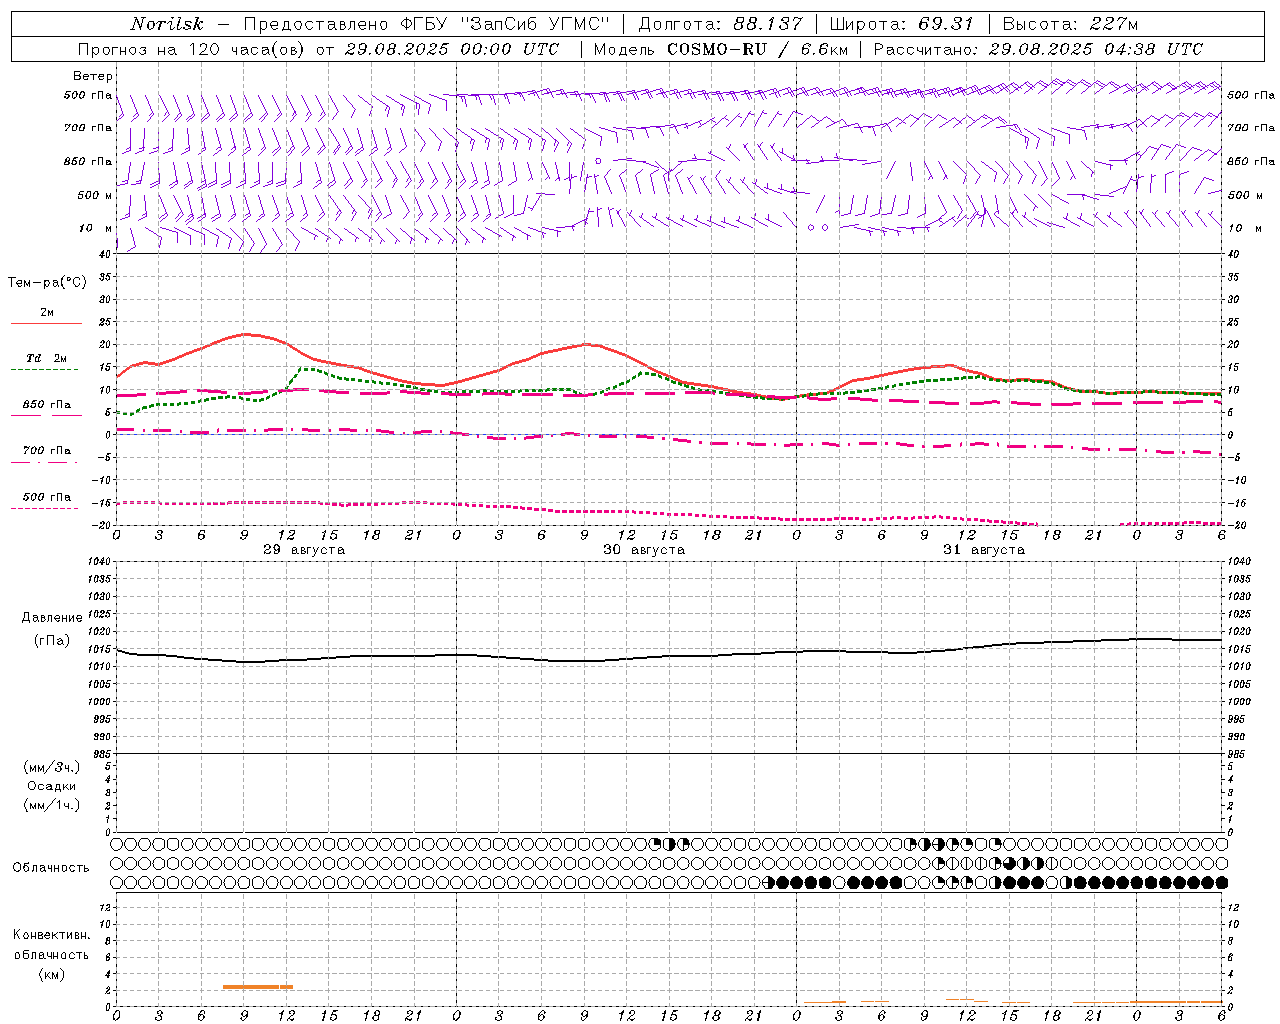Click the Осадки precipitation label
The image size is (1280, 1024).
52,786
